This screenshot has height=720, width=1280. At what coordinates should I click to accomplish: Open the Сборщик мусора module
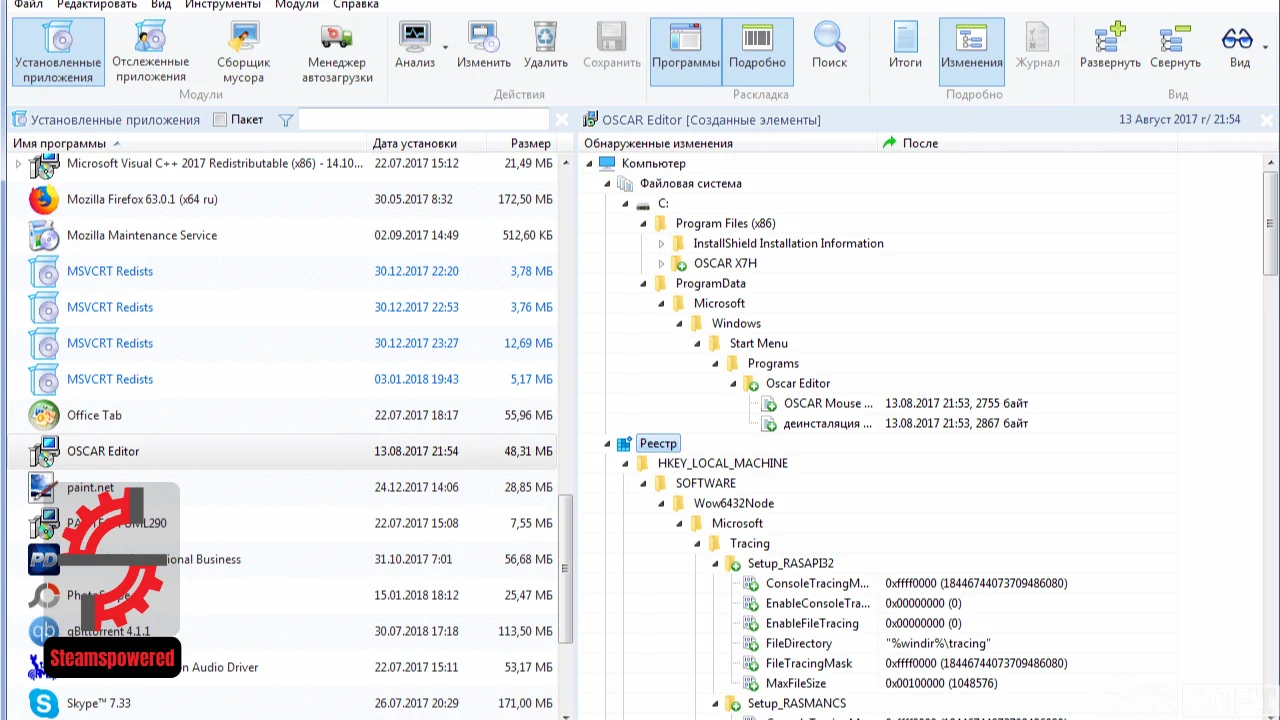(x=243, y=52)
